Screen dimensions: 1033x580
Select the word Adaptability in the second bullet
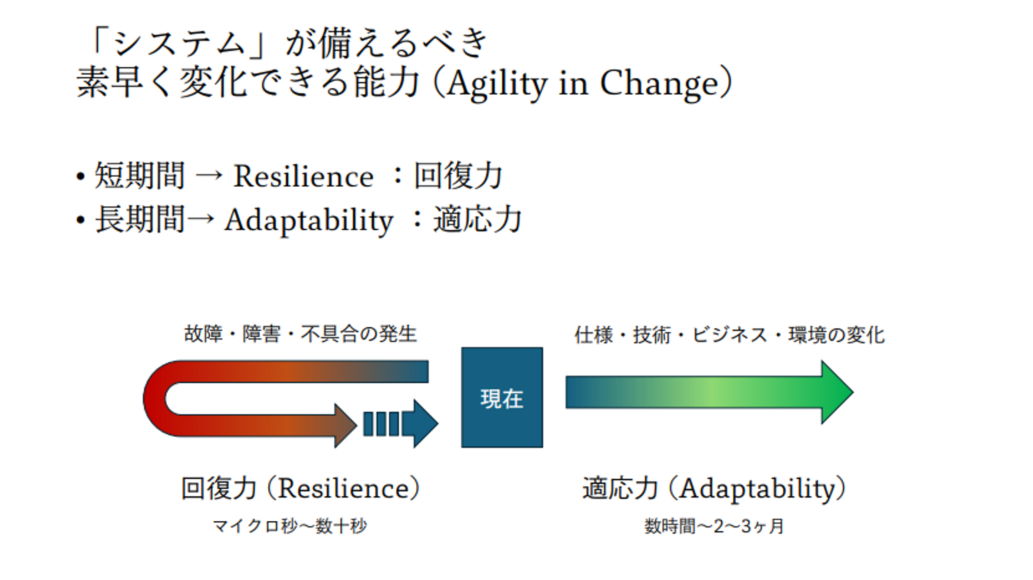(x=308, y=220)
